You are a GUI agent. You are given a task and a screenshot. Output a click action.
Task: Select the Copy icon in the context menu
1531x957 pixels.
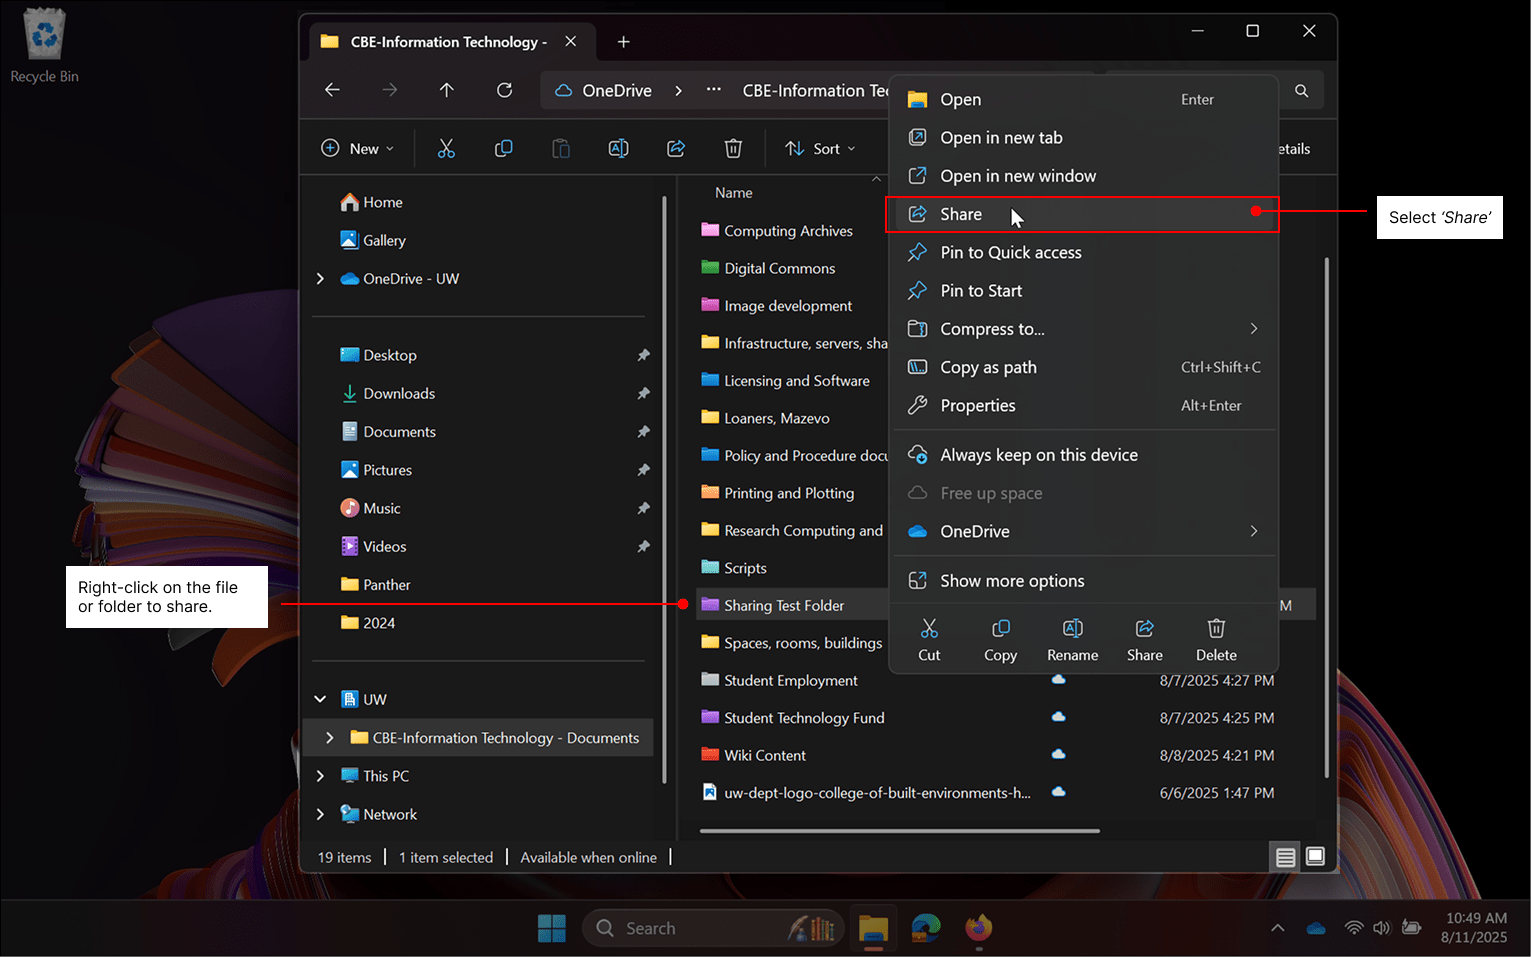coord(1000,639)
